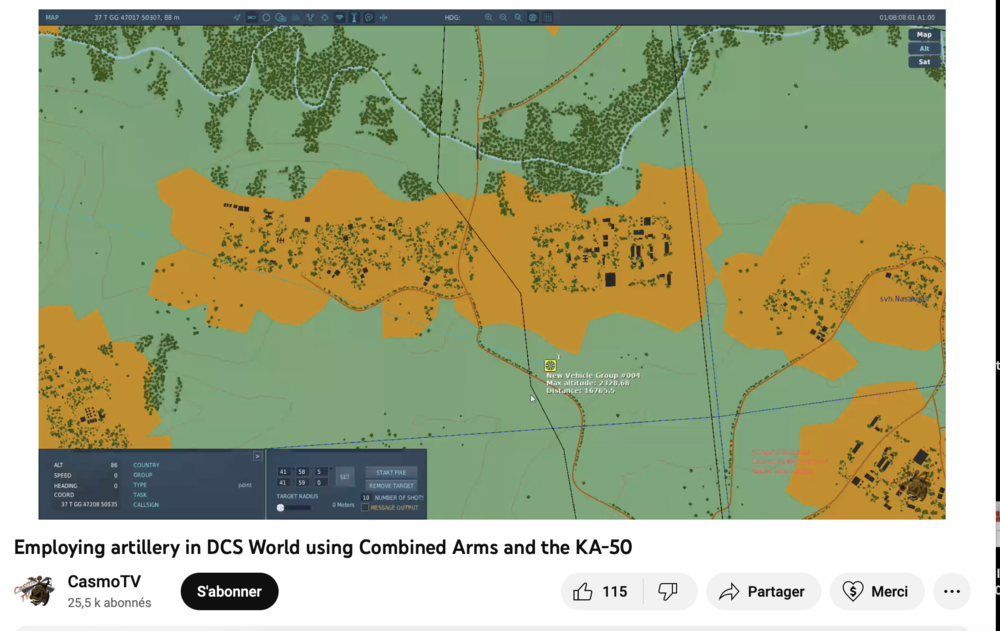Click first-row seconds field showing 5
Screen dimensions: 1000x631
tap(321, 472)
